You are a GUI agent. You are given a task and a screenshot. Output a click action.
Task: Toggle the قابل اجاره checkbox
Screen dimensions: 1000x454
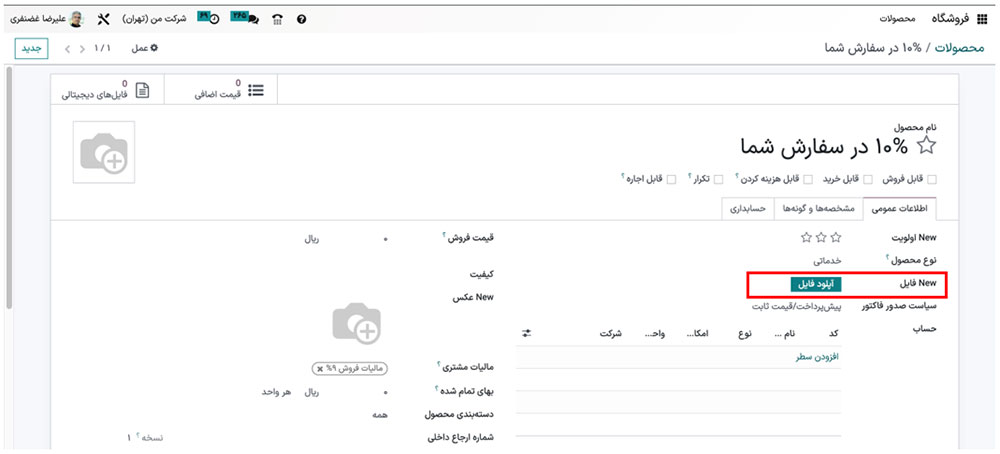click(x=671, y=180)
